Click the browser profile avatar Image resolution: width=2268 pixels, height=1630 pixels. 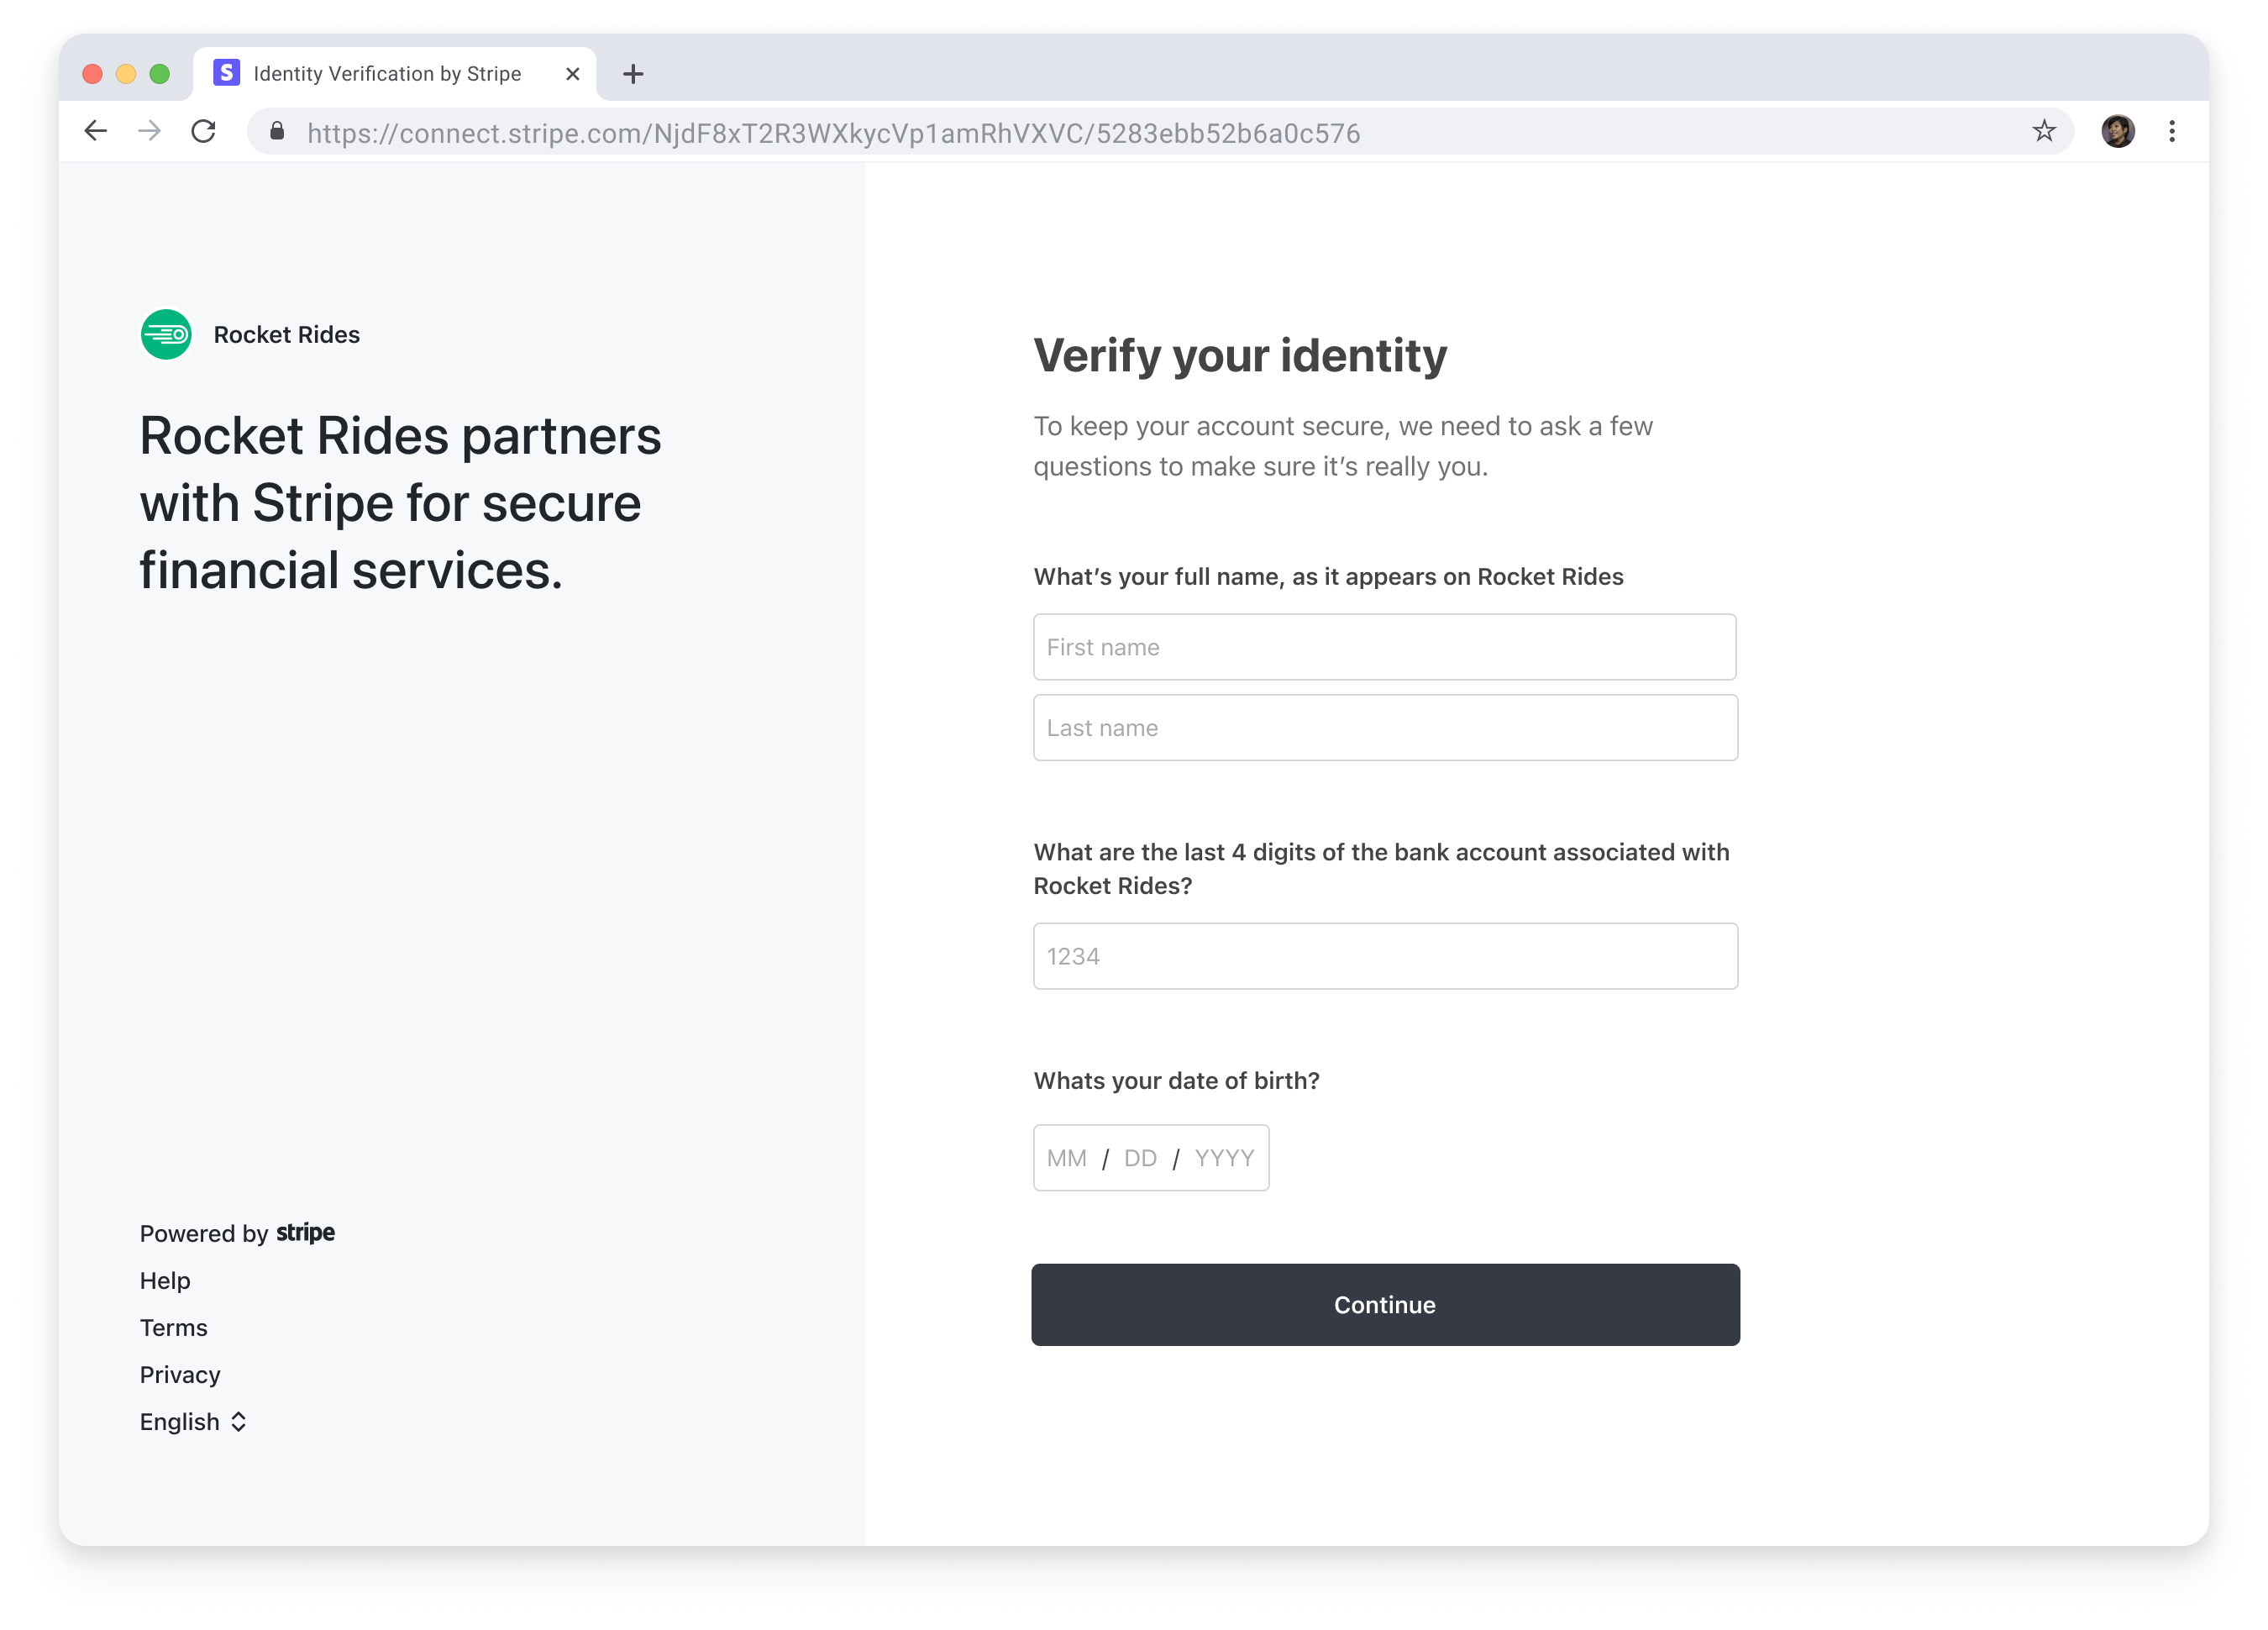click(2119, 131)
